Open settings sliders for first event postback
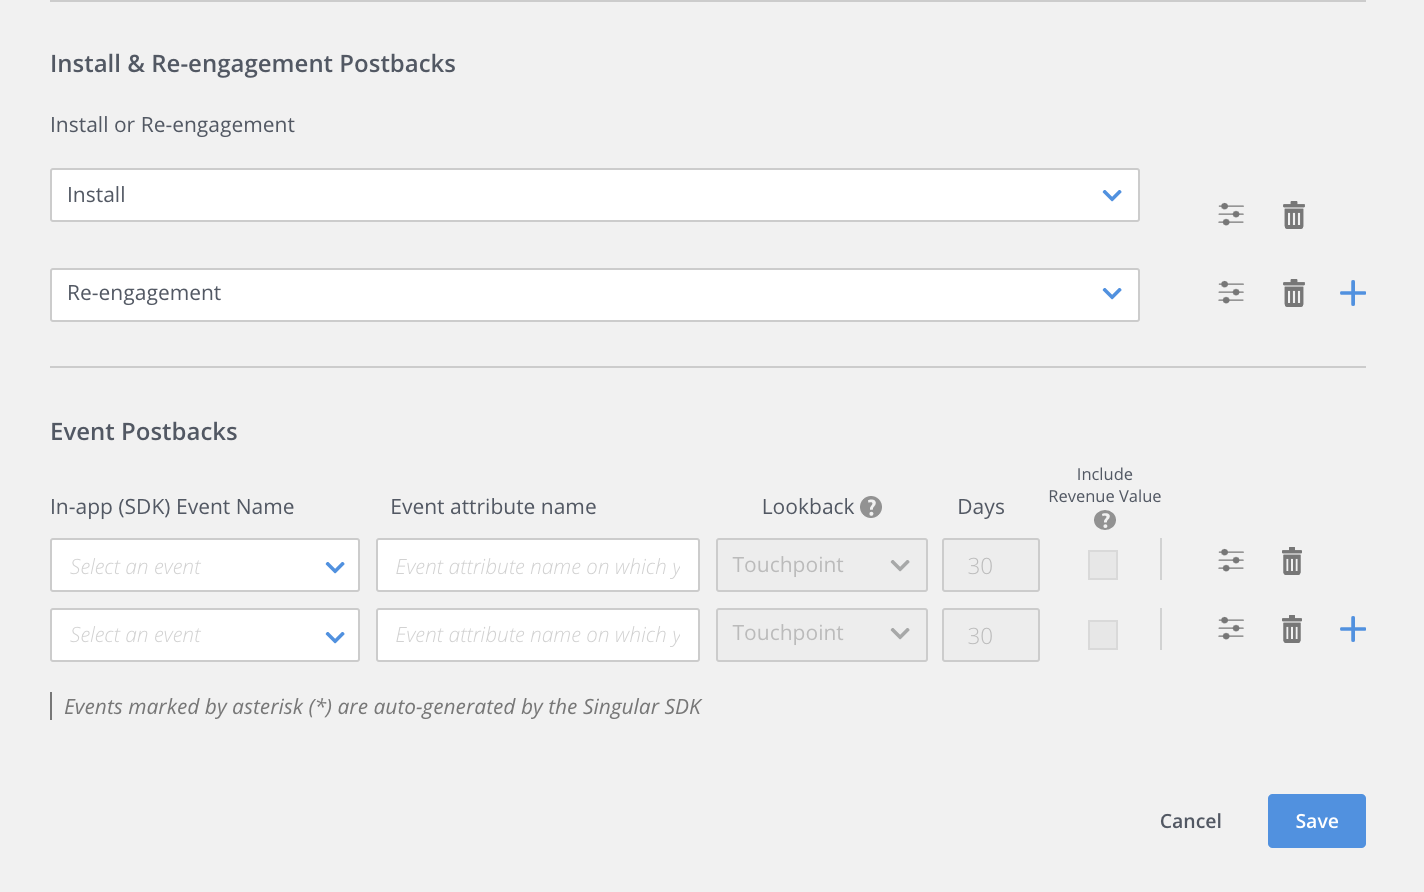1424x892 pixels. (1231, 561)
